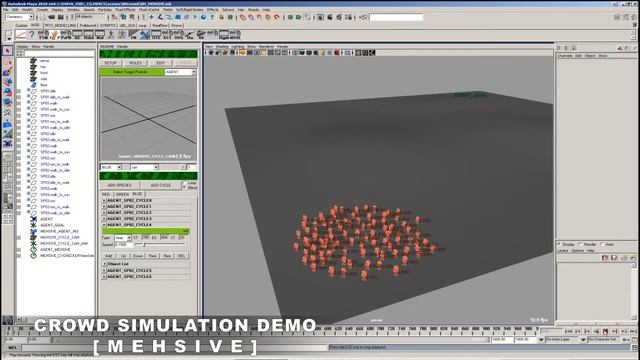Click the ADD SPECIES button
The width and height of the screenshot is (640, 360).
tap(120, 185)
